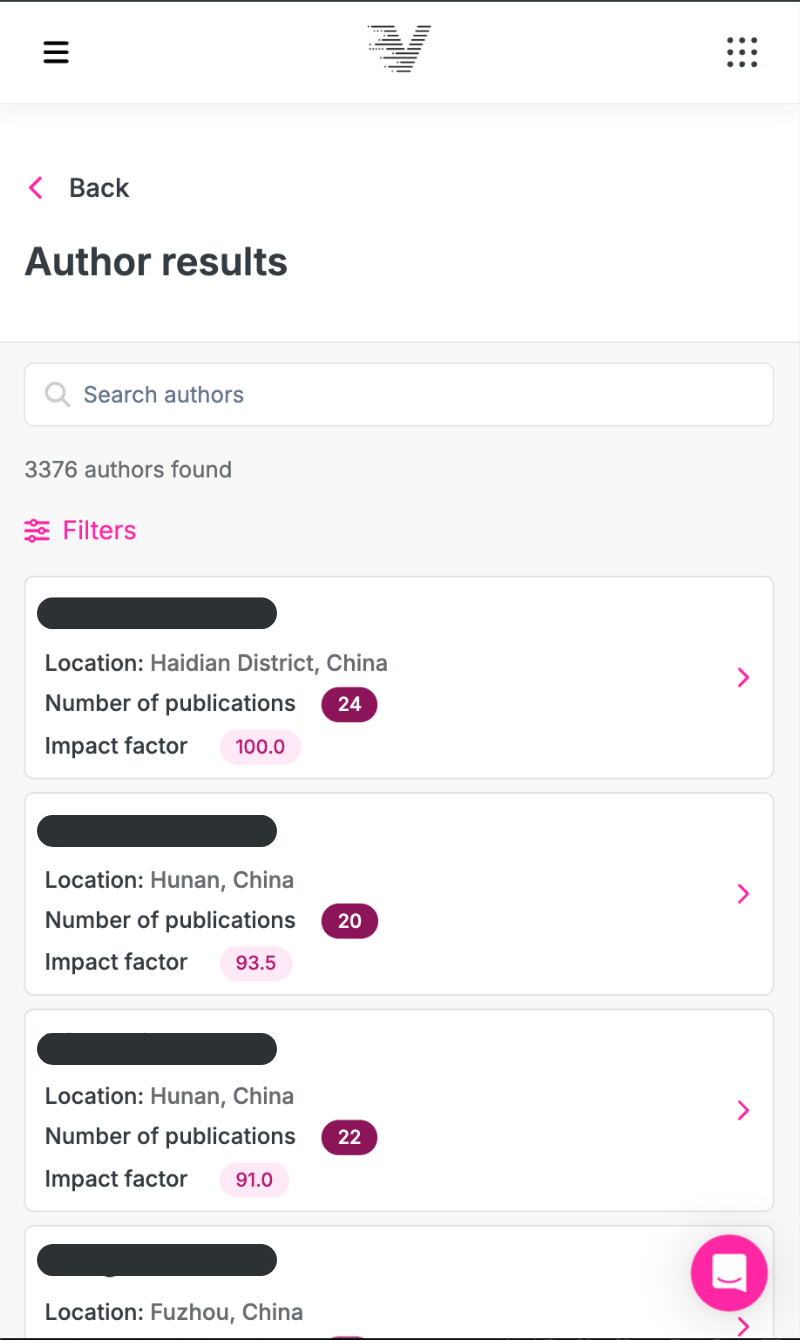Open the hamburger navigation menu

[56, 52]
